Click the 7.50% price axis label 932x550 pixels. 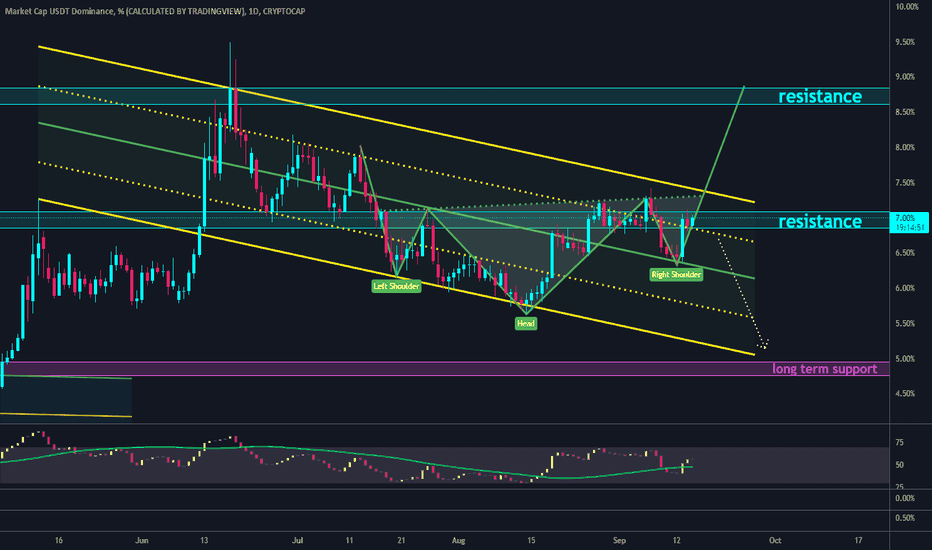tap(906, 183)
